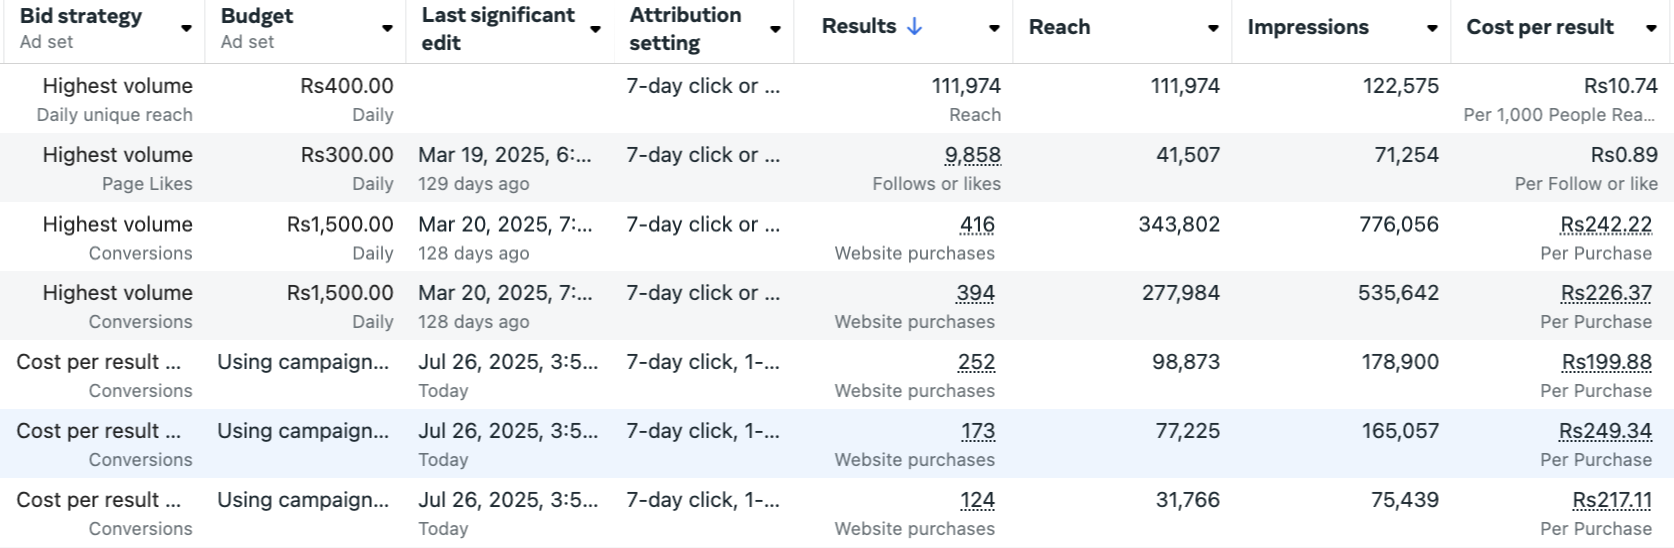Click the 394 website purchases result
The height and width of the screenshot is (548, 1674).
(975, 293)
